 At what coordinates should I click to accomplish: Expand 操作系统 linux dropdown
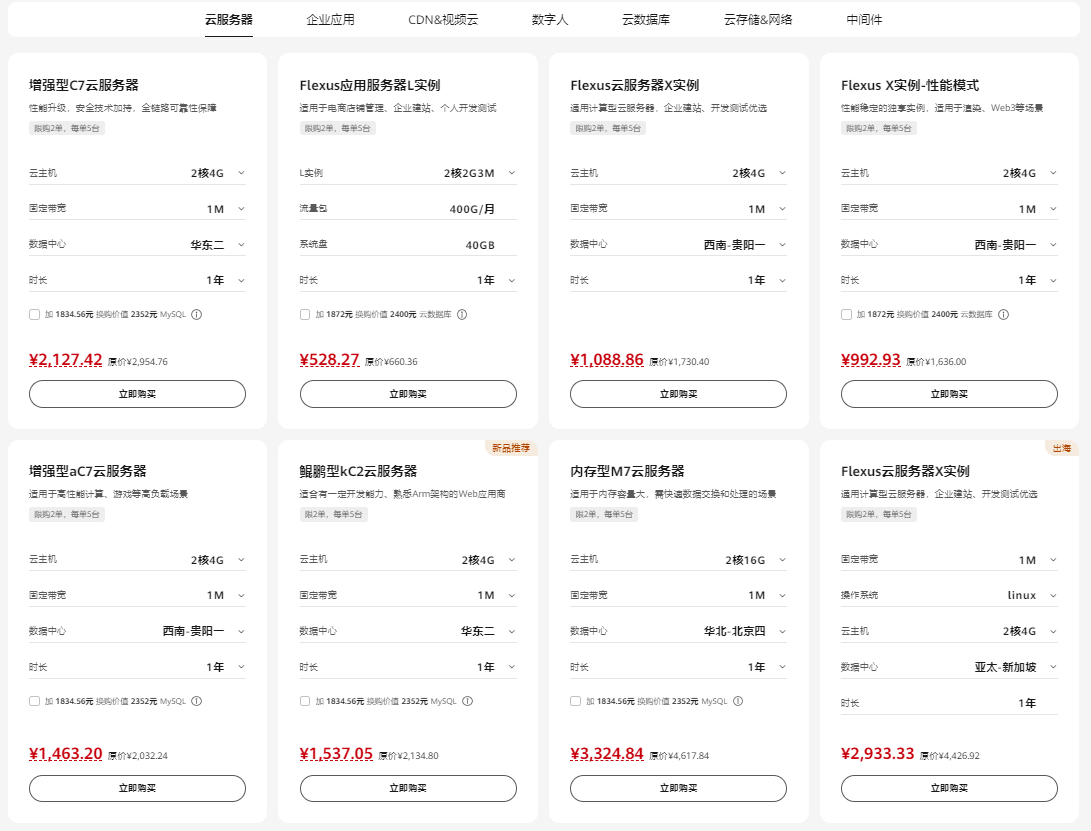tap(949, 596)
